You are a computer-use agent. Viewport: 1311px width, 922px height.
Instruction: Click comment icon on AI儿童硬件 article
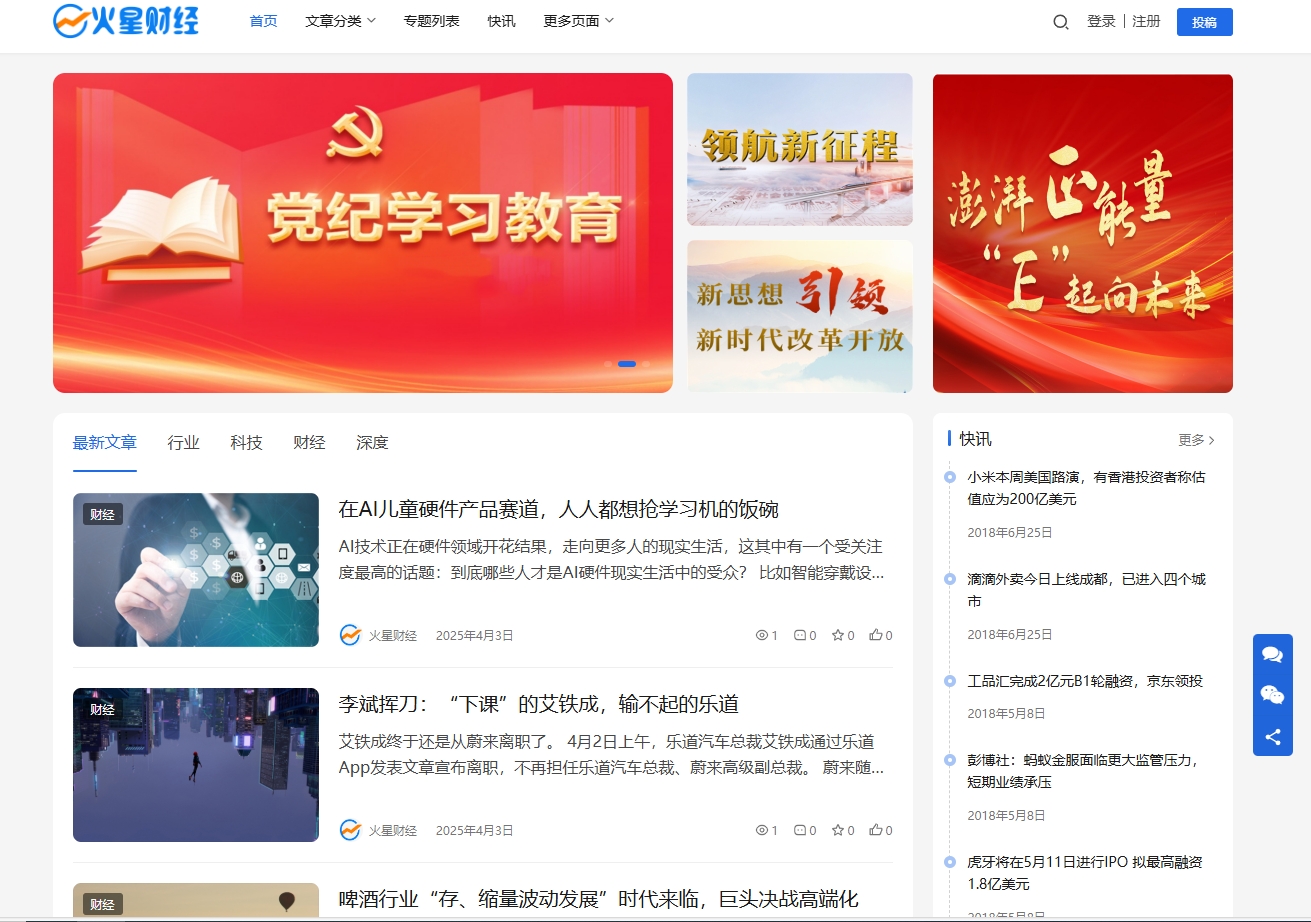[x=799, y=635]
